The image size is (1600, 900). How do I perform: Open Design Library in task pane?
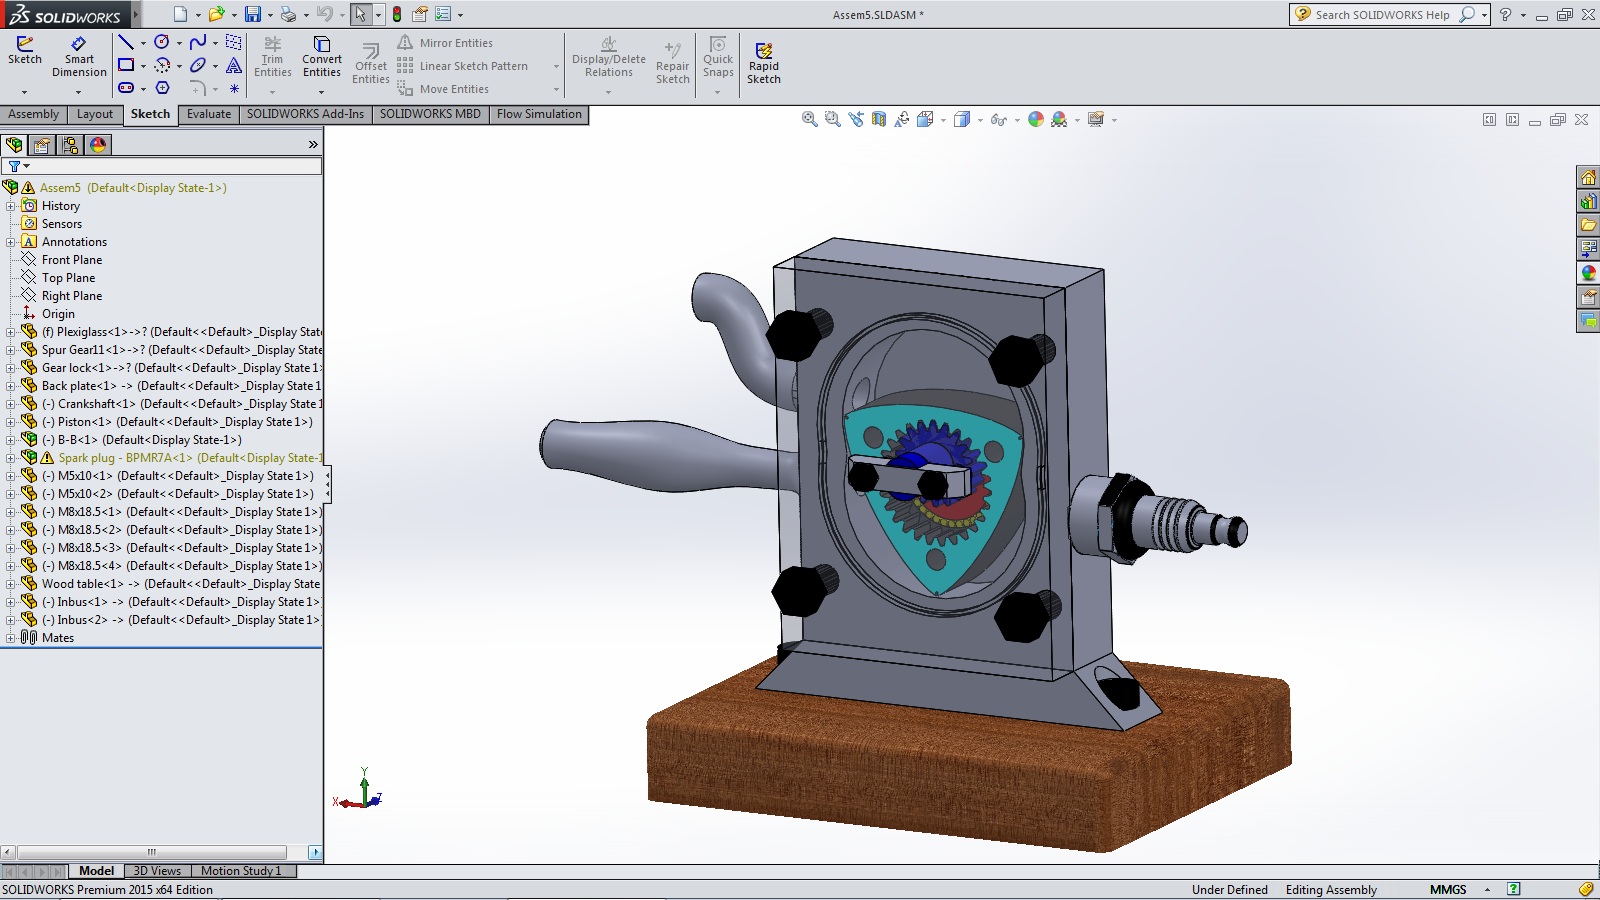click(1588, 201)
